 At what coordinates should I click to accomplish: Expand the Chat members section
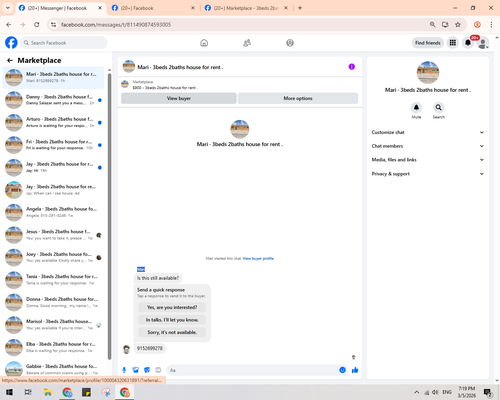428,146
